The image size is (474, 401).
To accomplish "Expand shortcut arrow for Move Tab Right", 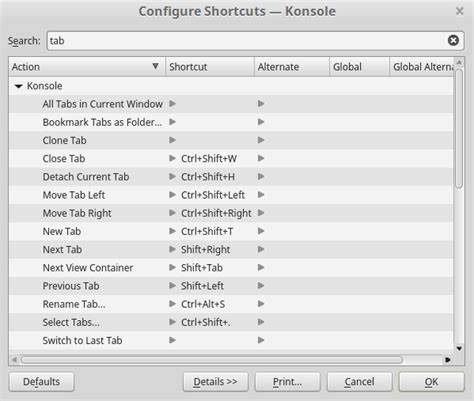I will (172, 213).
